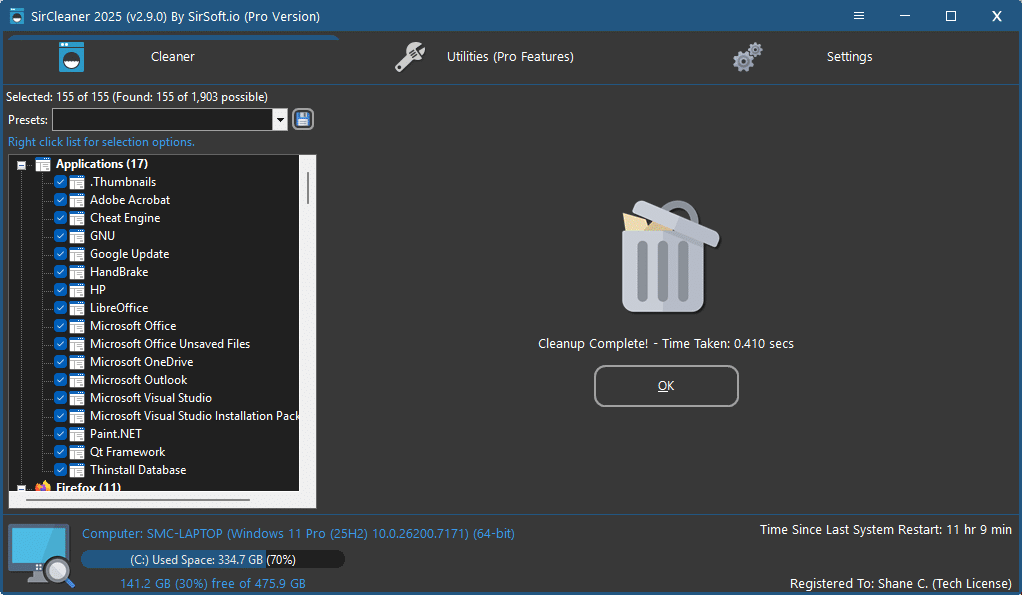Switch to the Utilities (Pro Features) tab

point(510,57)
